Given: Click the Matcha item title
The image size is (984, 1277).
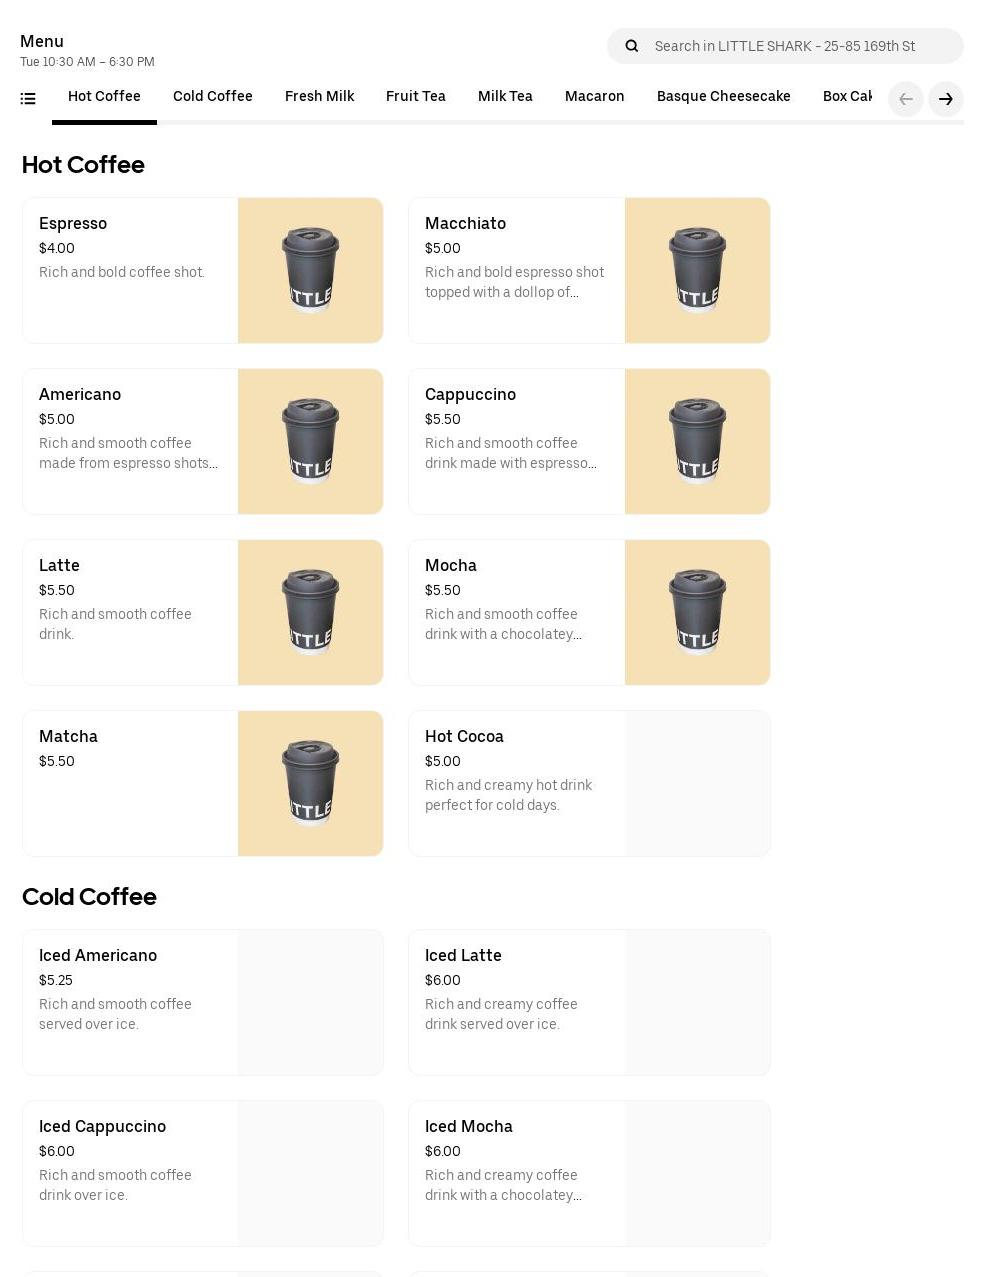Looking at the screenshot, I should pyautogui.click(x=68, y=737).
